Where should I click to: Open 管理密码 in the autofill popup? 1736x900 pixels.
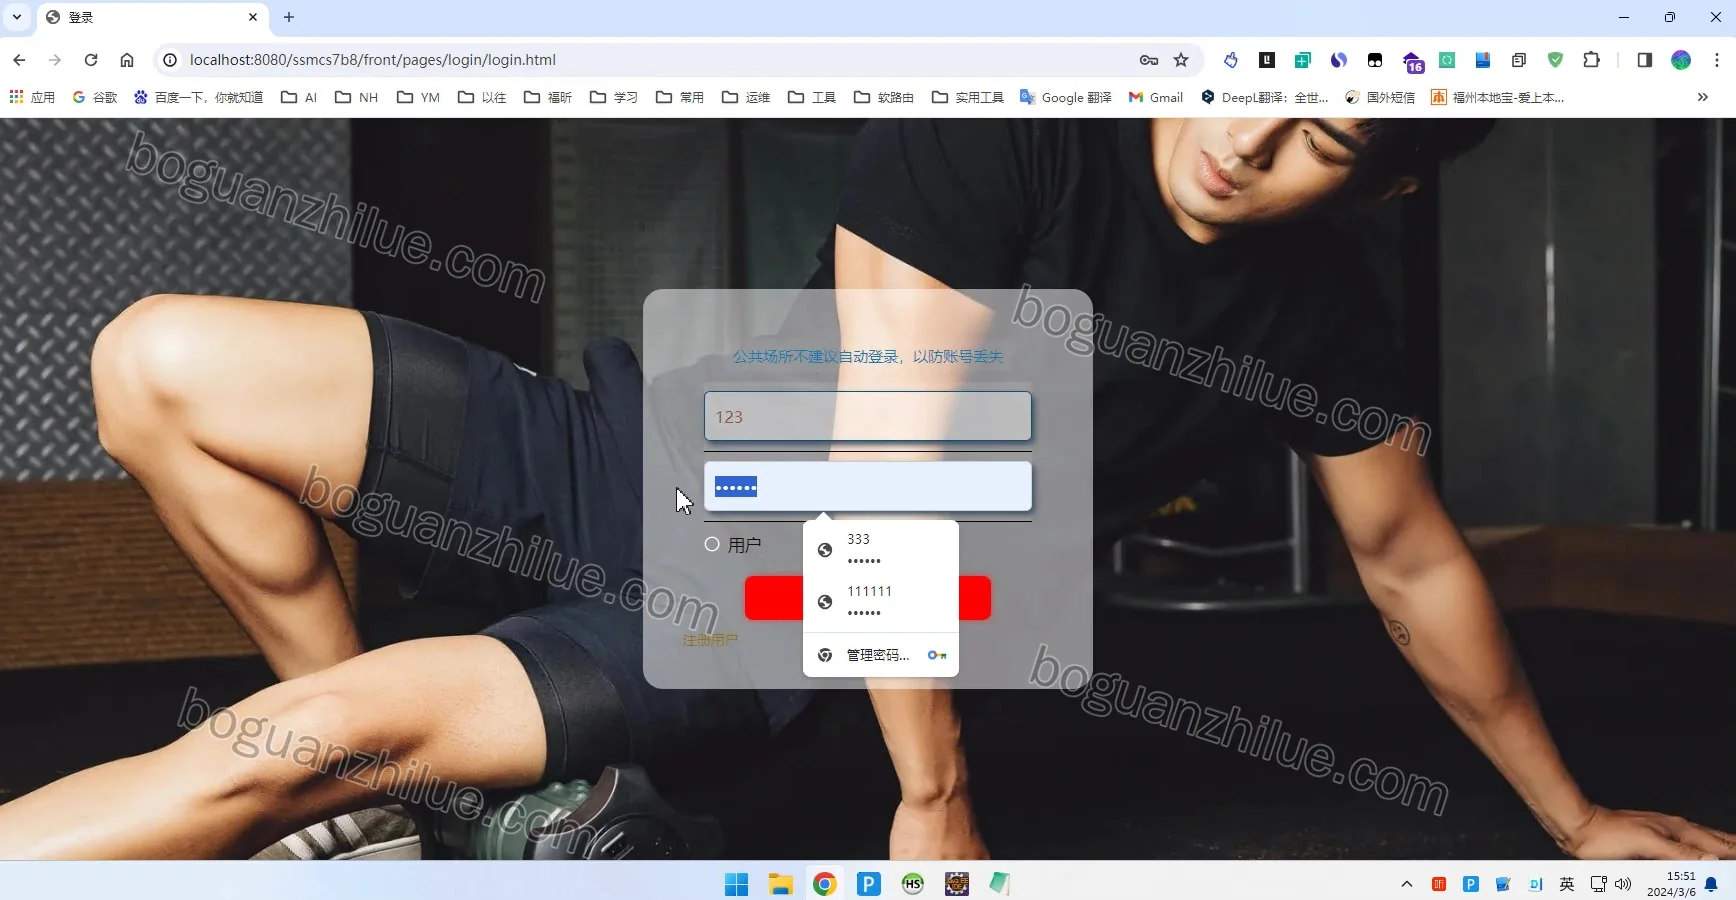coord(881,655)
